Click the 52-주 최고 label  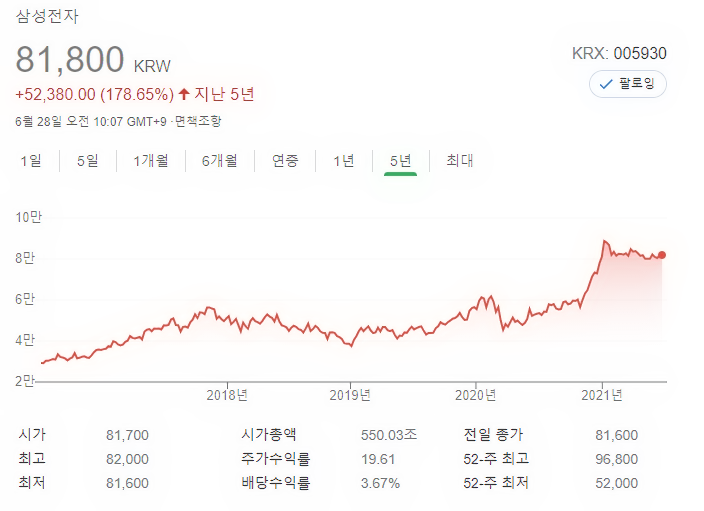pyautogui.click(x=496, y=458)
